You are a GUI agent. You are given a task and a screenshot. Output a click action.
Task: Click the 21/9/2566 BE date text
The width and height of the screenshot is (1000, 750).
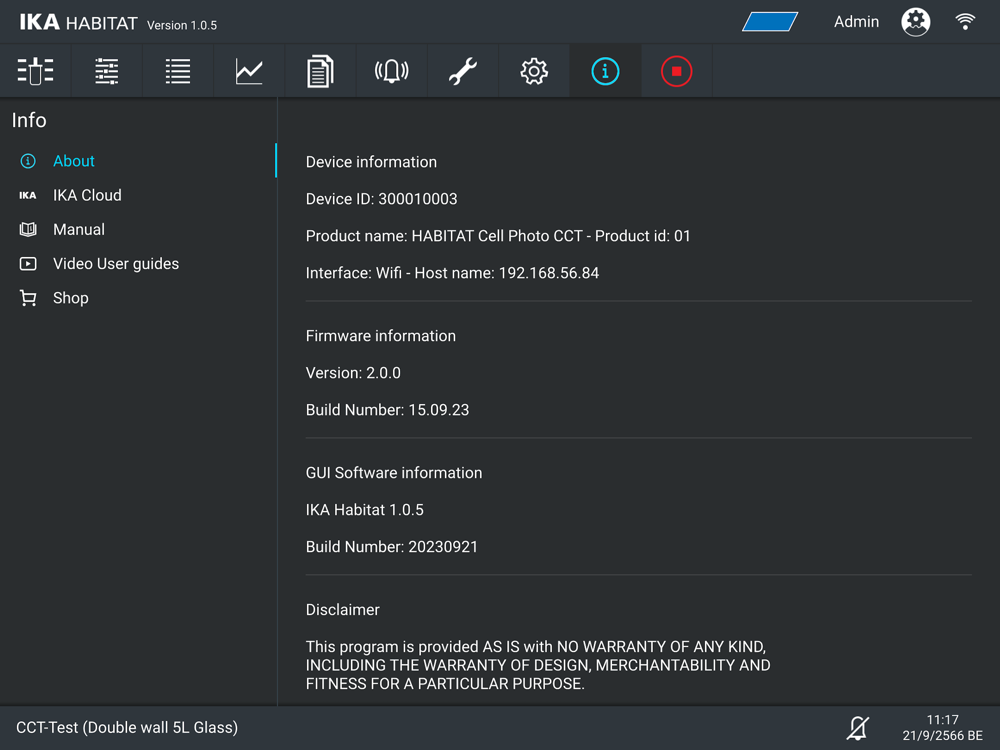point(943,735)
